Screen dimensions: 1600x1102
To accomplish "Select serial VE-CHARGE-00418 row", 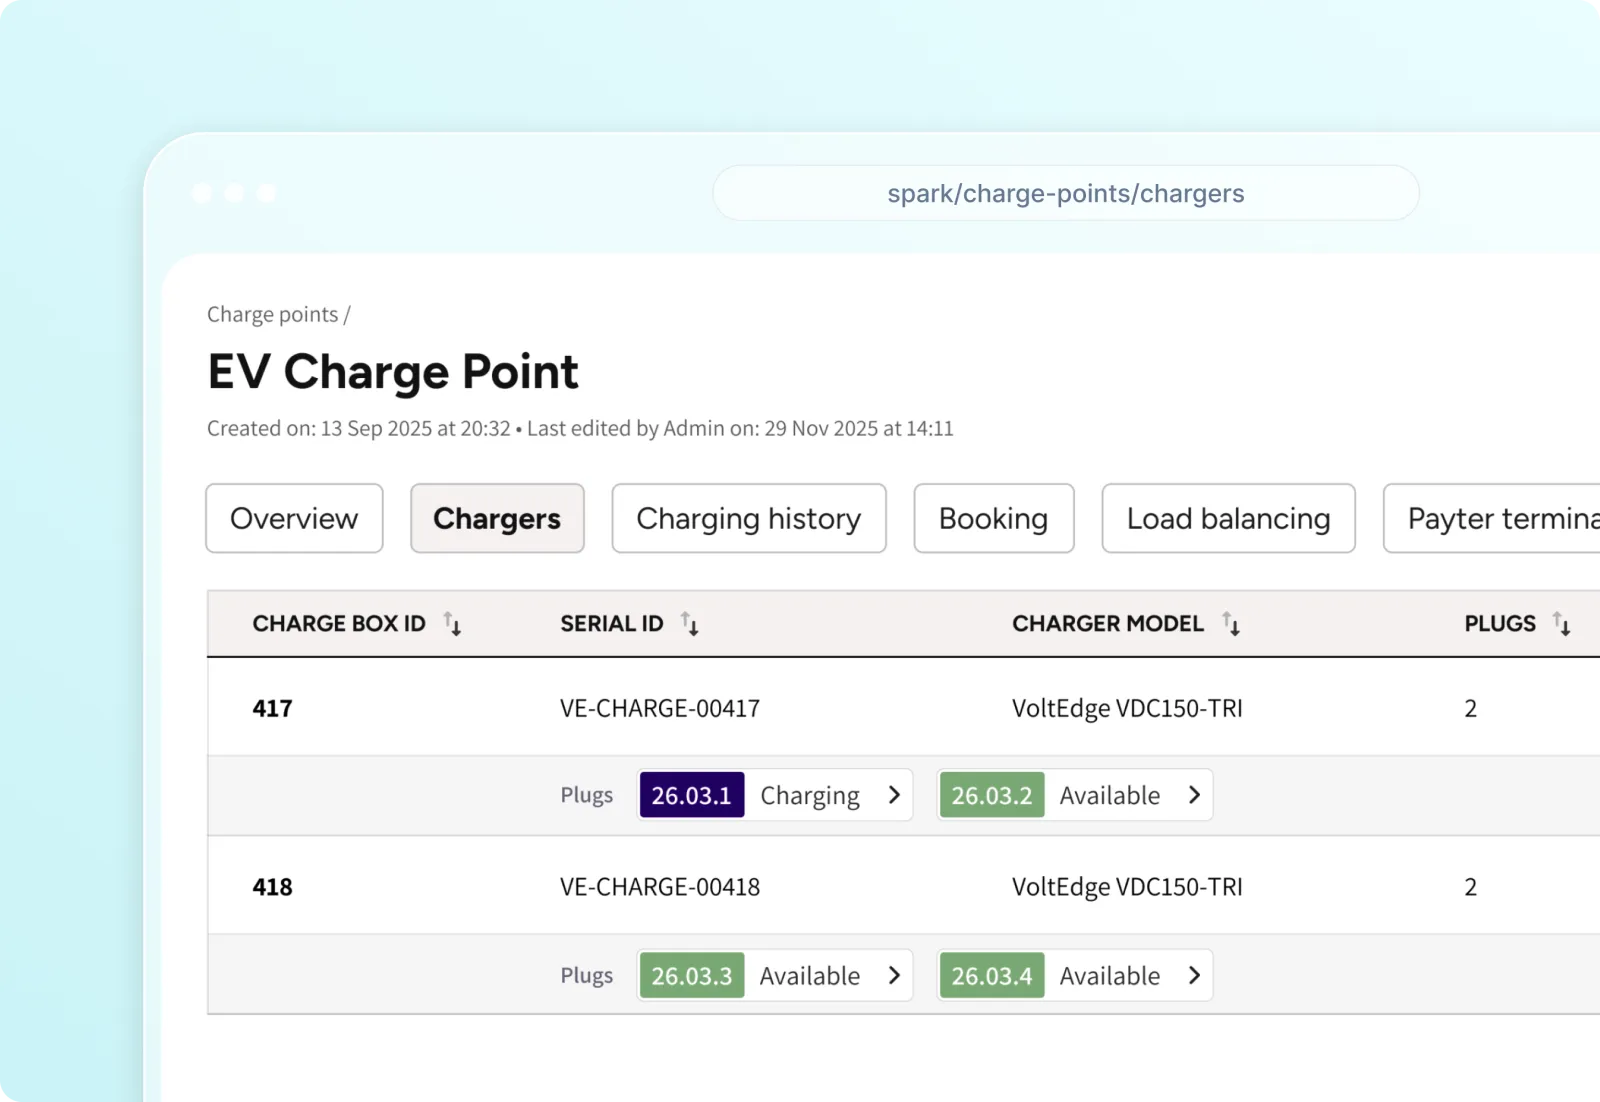I will pyautogui.click(x=660, y=887).
